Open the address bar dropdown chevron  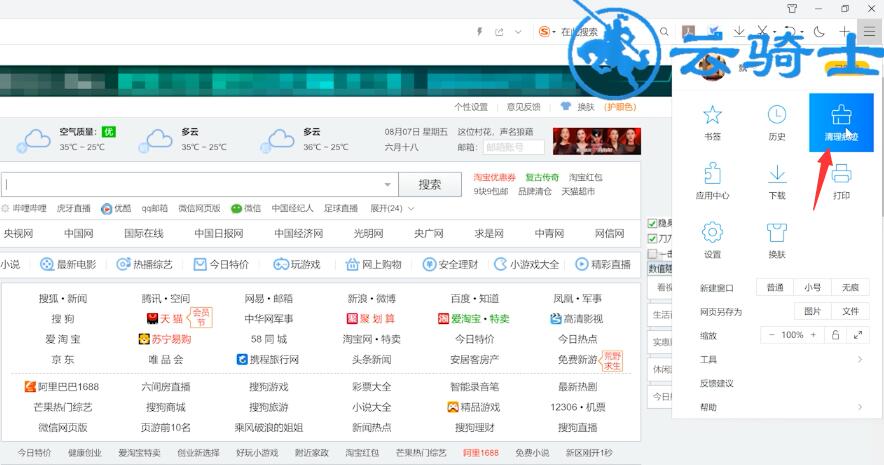coord(518,32)
